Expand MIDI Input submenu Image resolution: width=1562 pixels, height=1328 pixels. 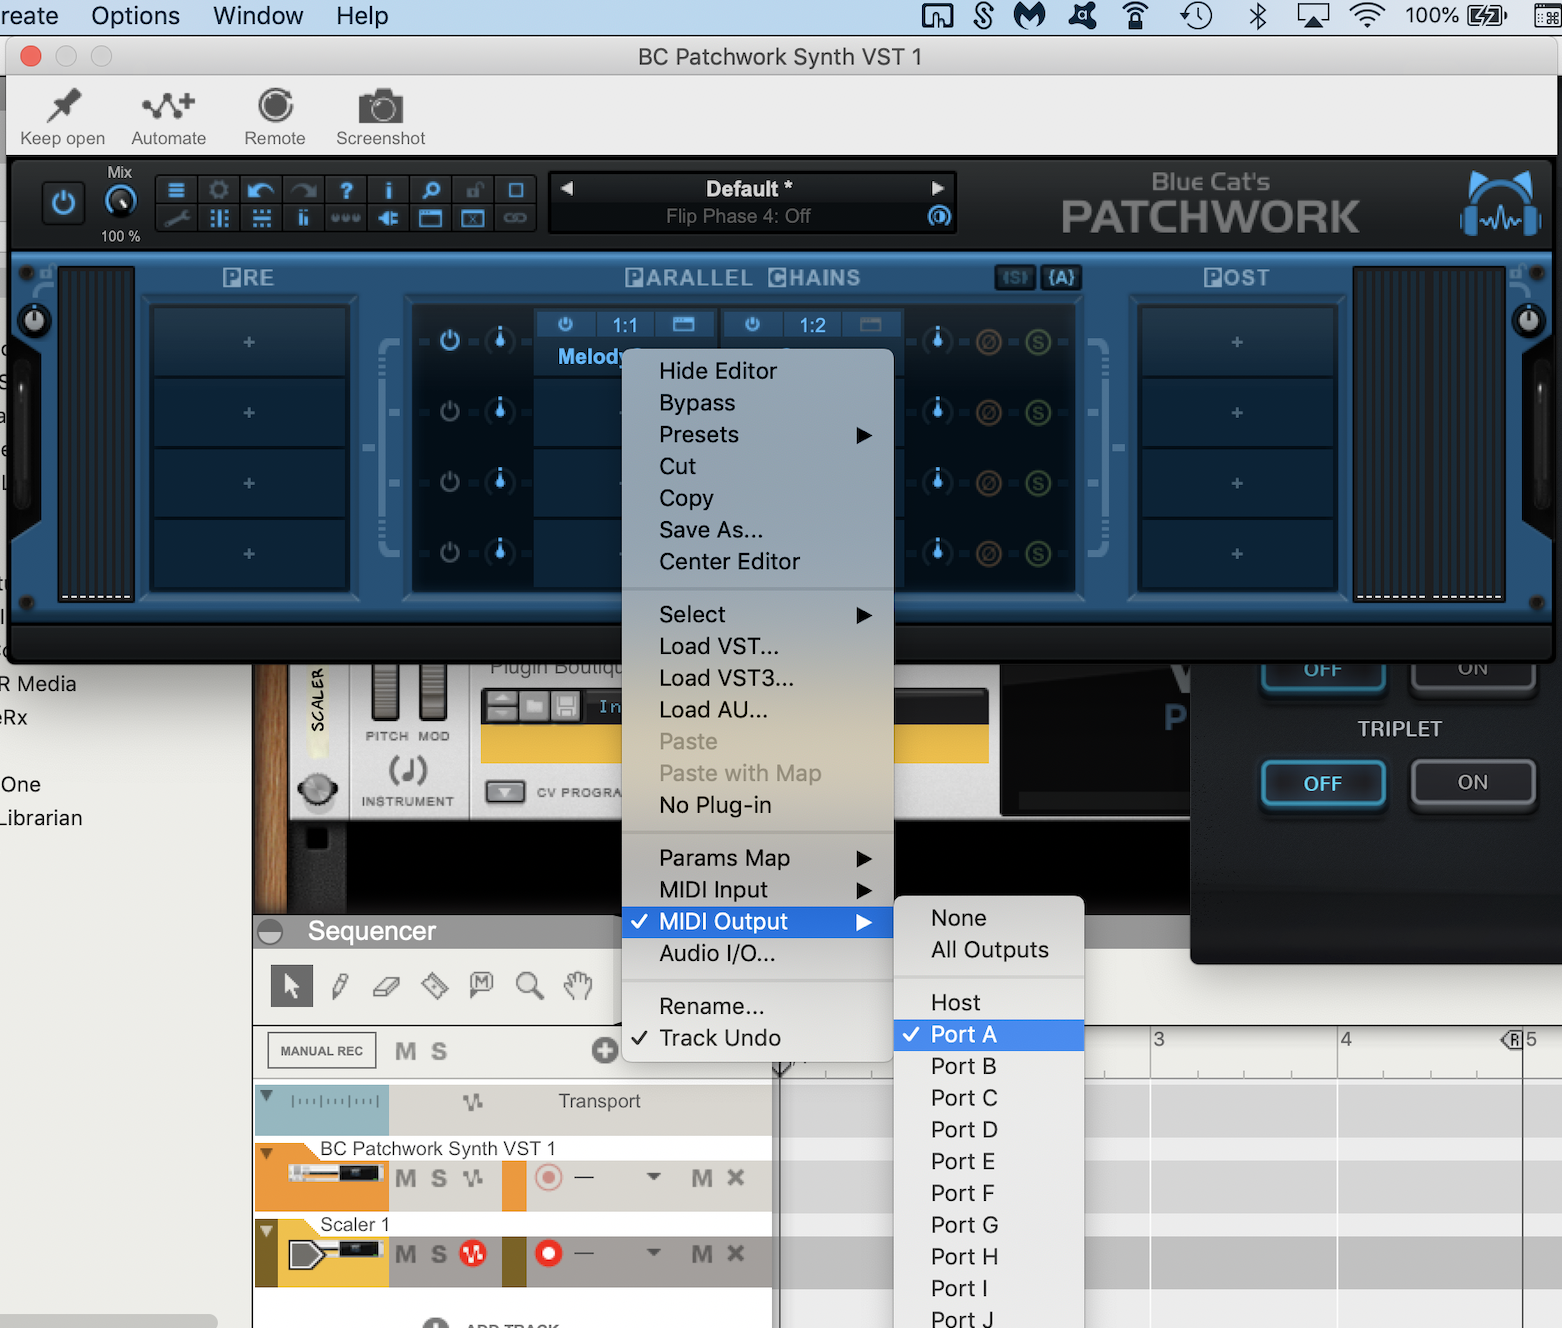pyautogui.click(x=757, y=890)
